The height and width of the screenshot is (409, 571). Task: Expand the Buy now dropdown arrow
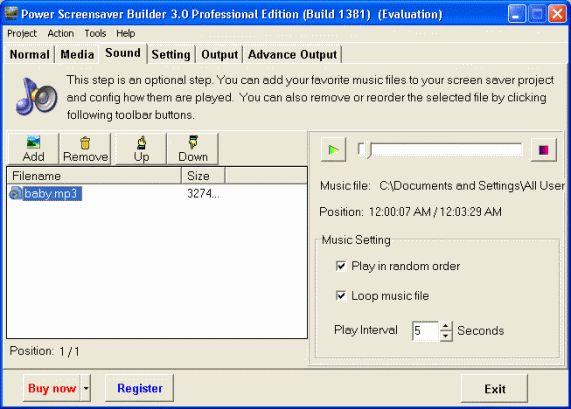[x=86, y=388]
